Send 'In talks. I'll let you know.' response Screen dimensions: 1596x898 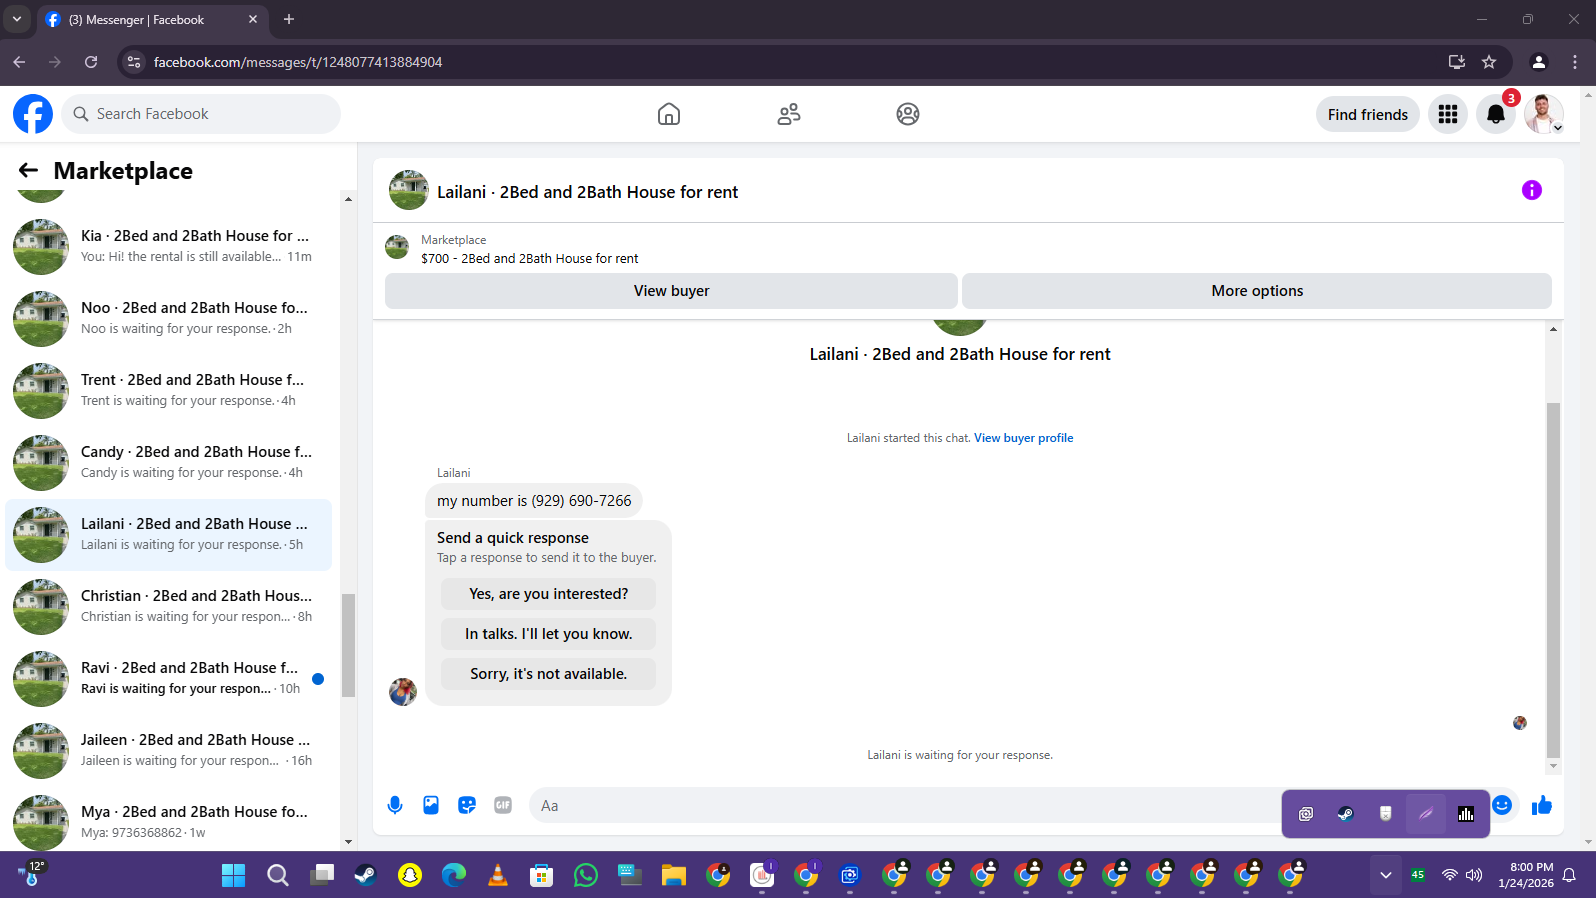(x=548, y=634)
